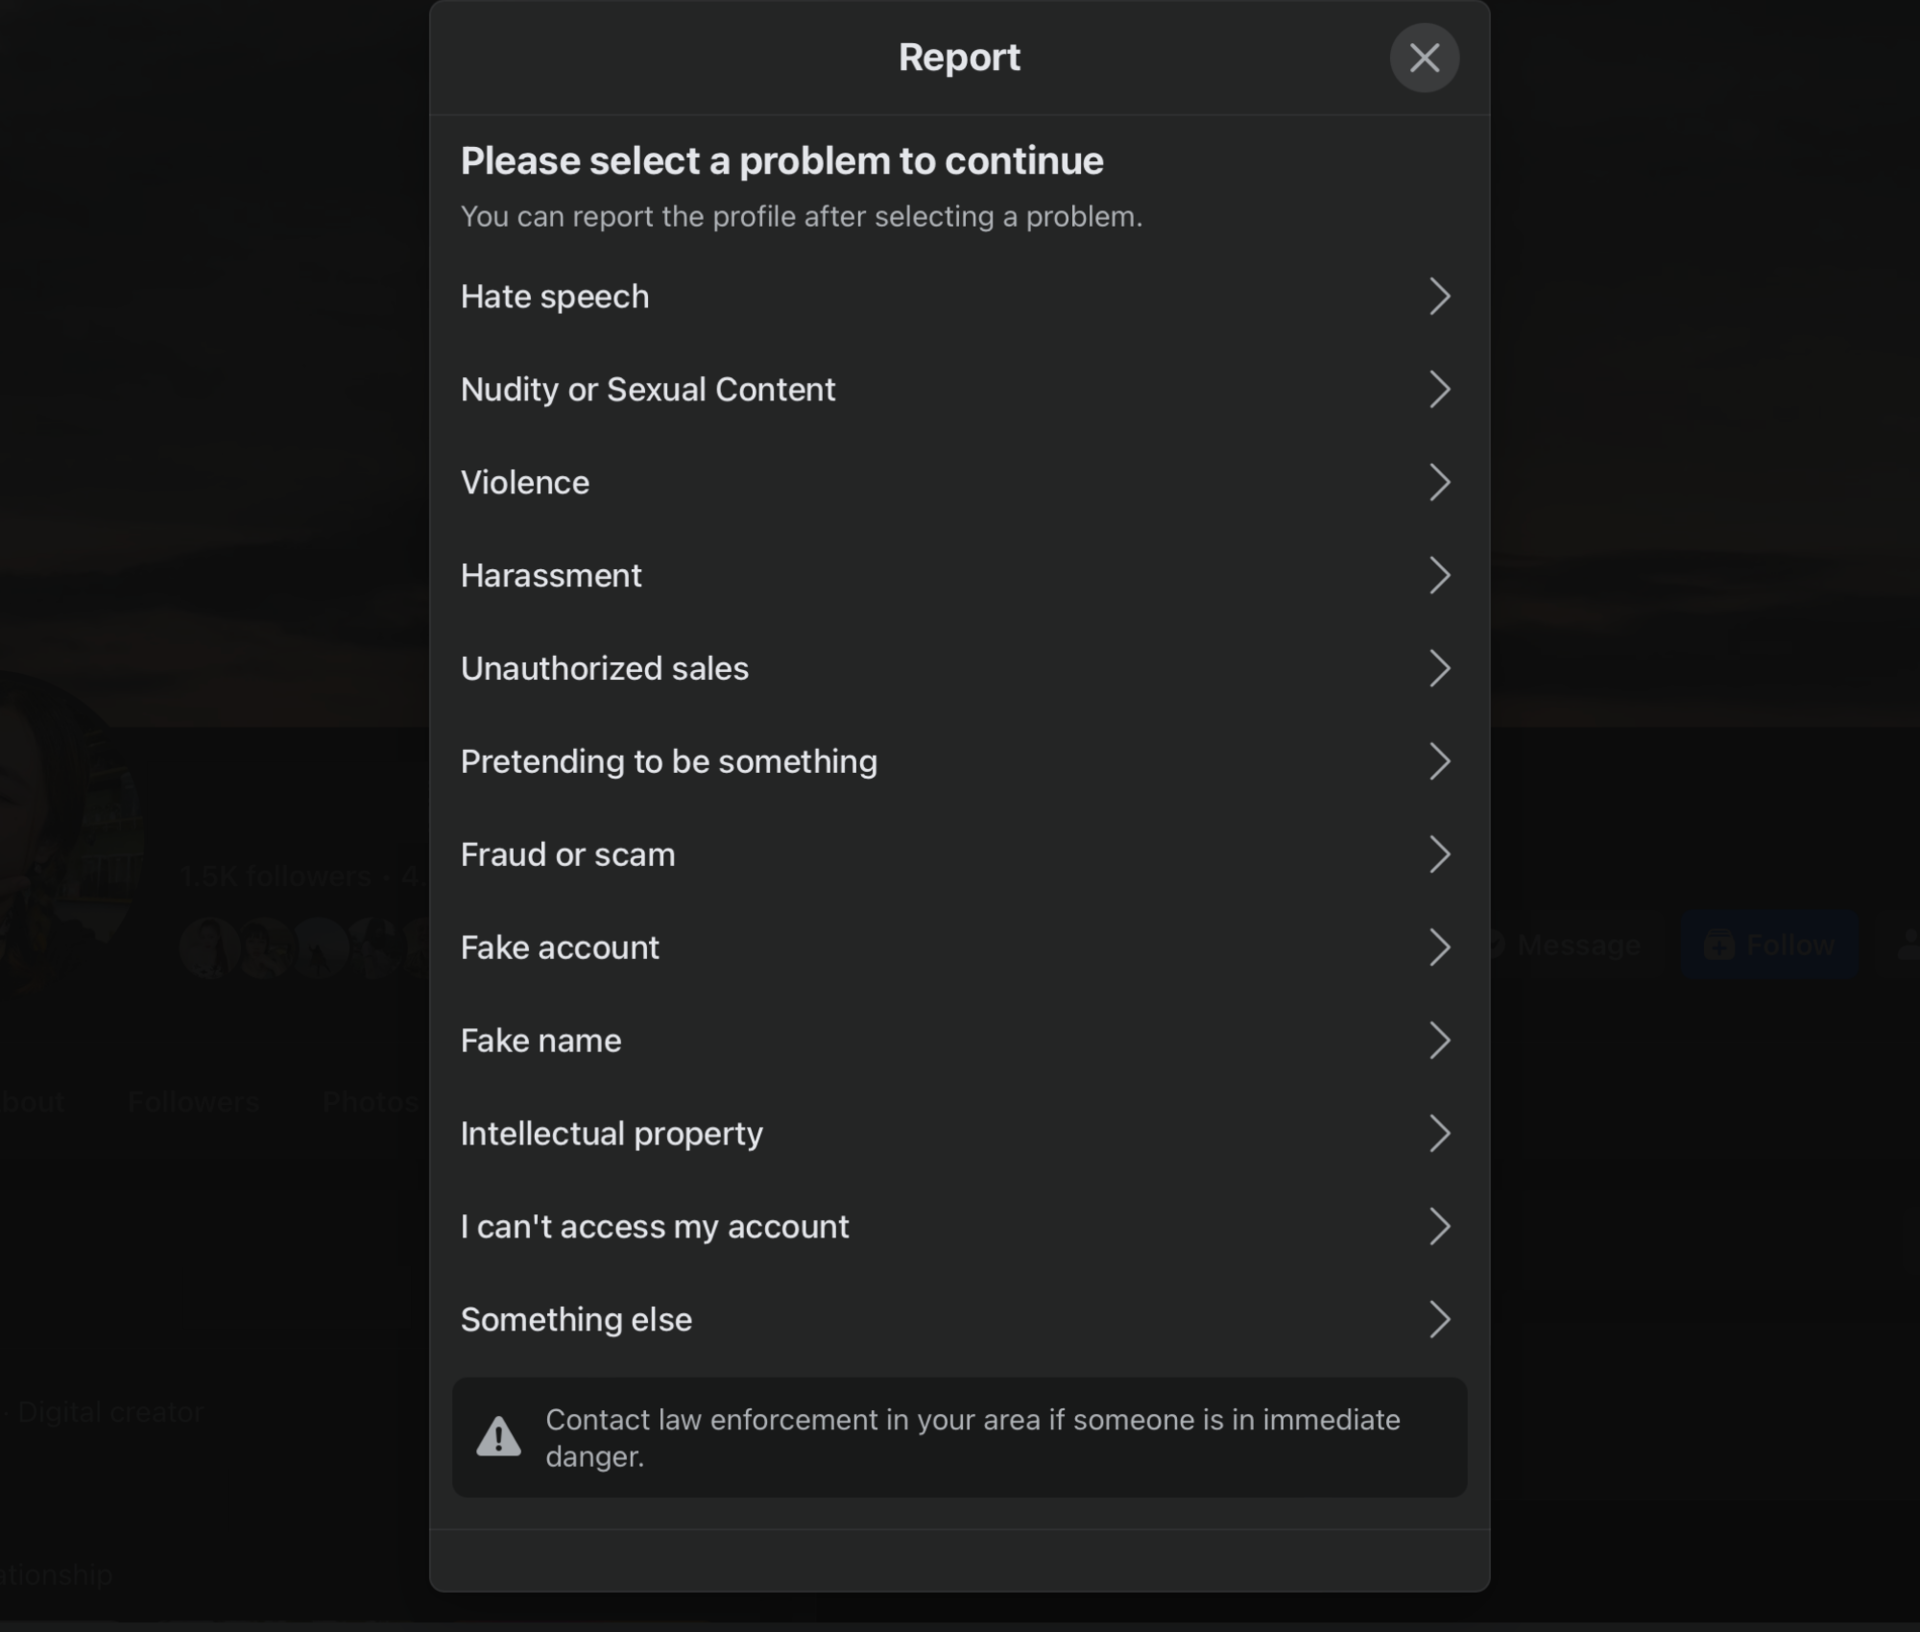Image resolution: width=1920 pixels, height=1632 pixels.
Task: Close the Report dialog
Action: [1424, 58]
